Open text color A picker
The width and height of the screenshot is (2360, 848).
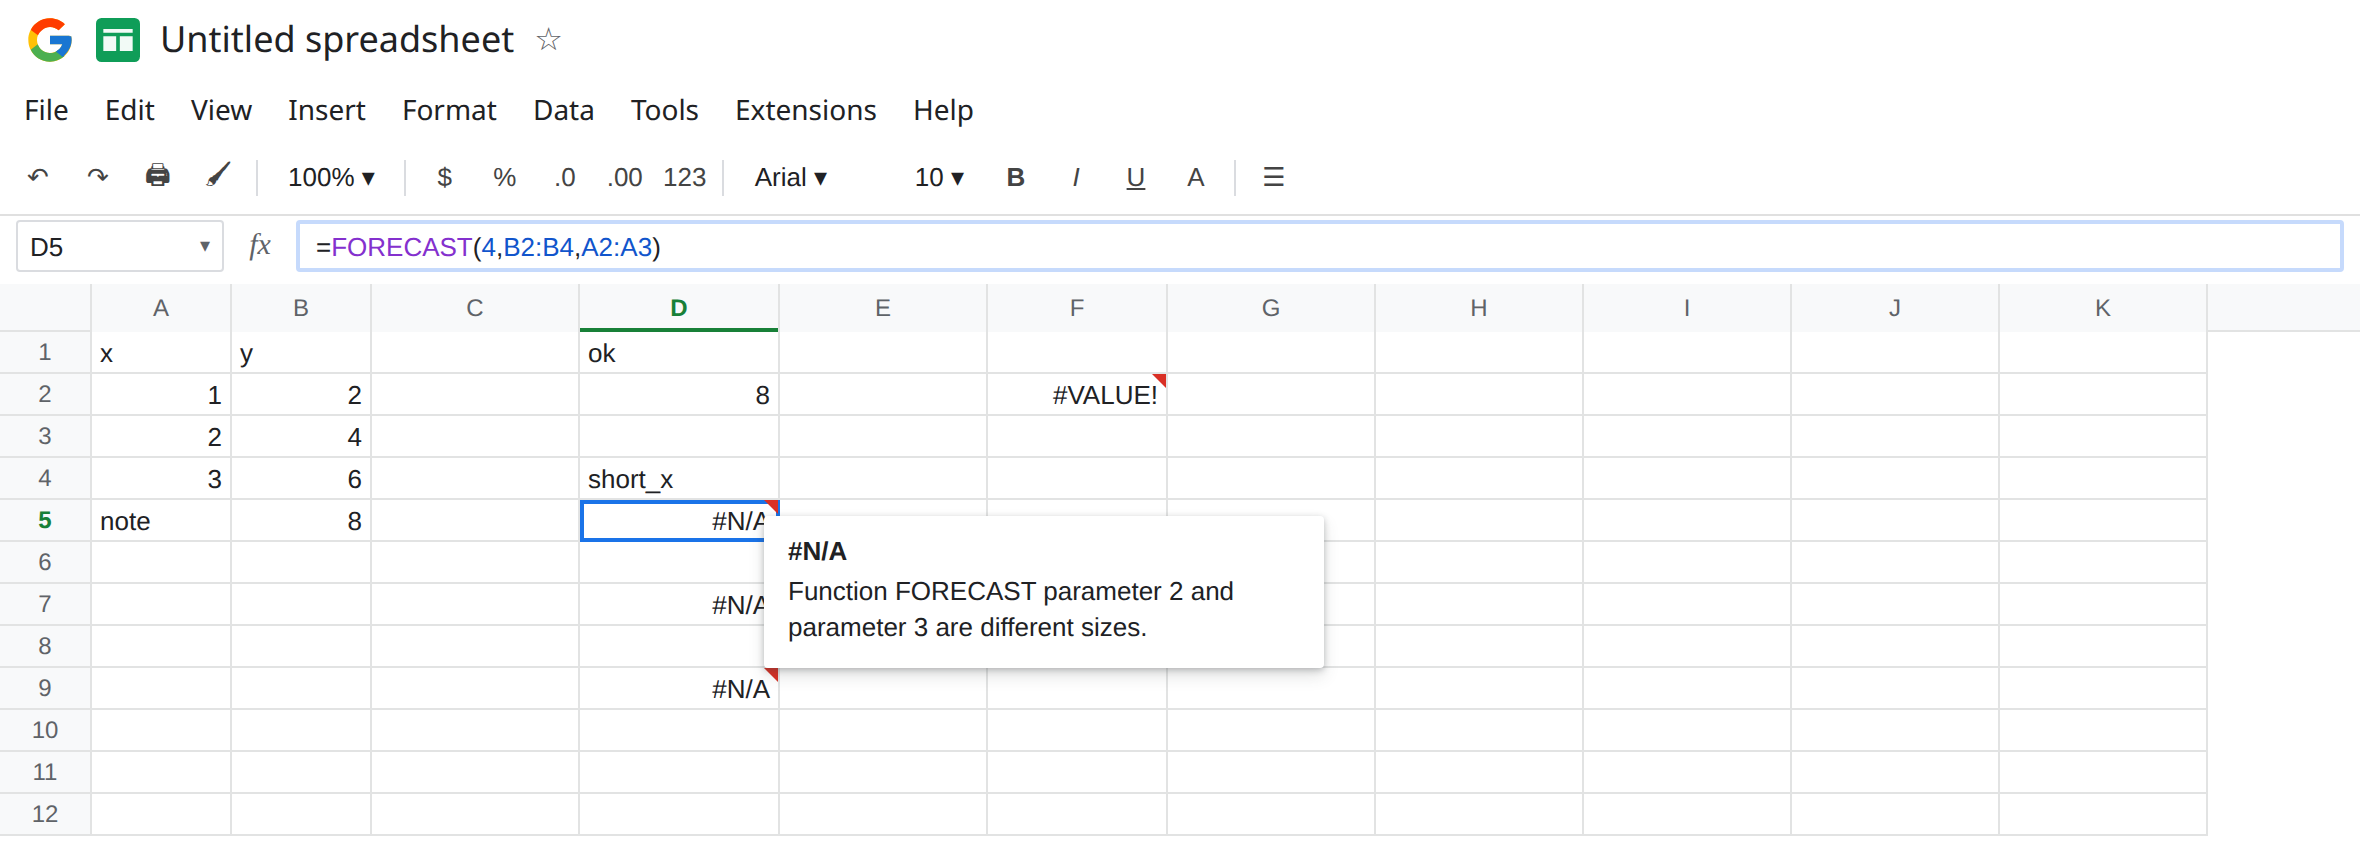point(1195,177)
